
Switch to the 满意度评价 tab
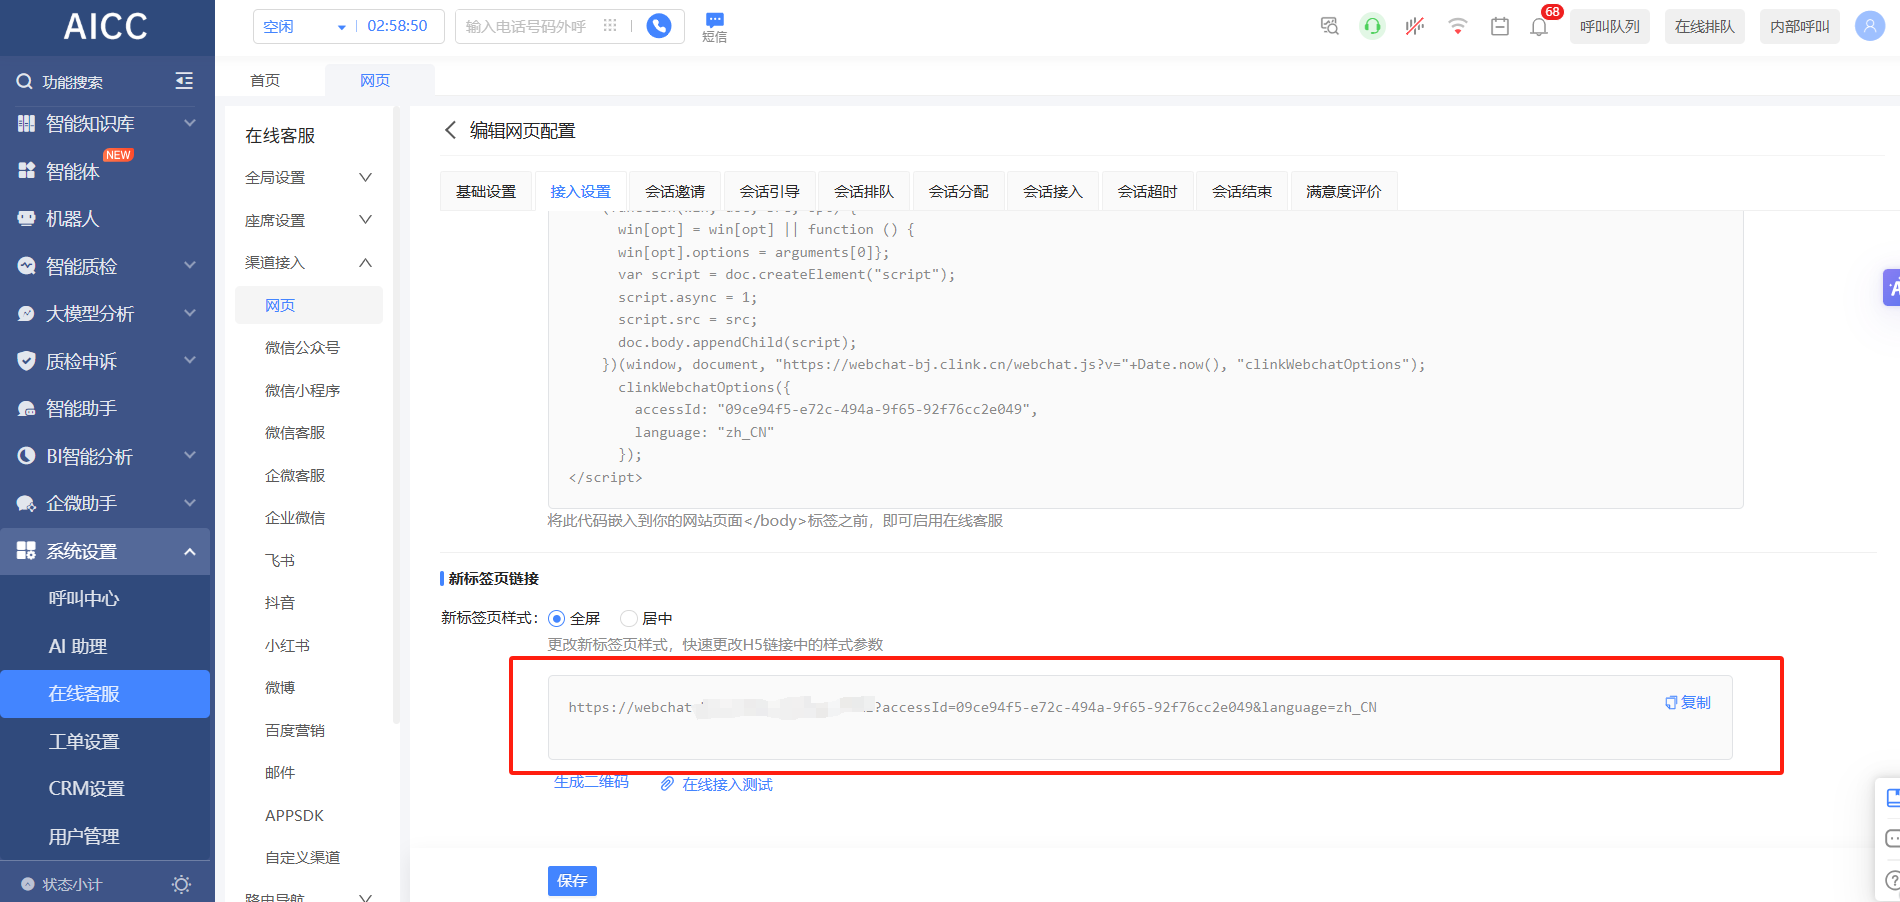point(1344,191)
